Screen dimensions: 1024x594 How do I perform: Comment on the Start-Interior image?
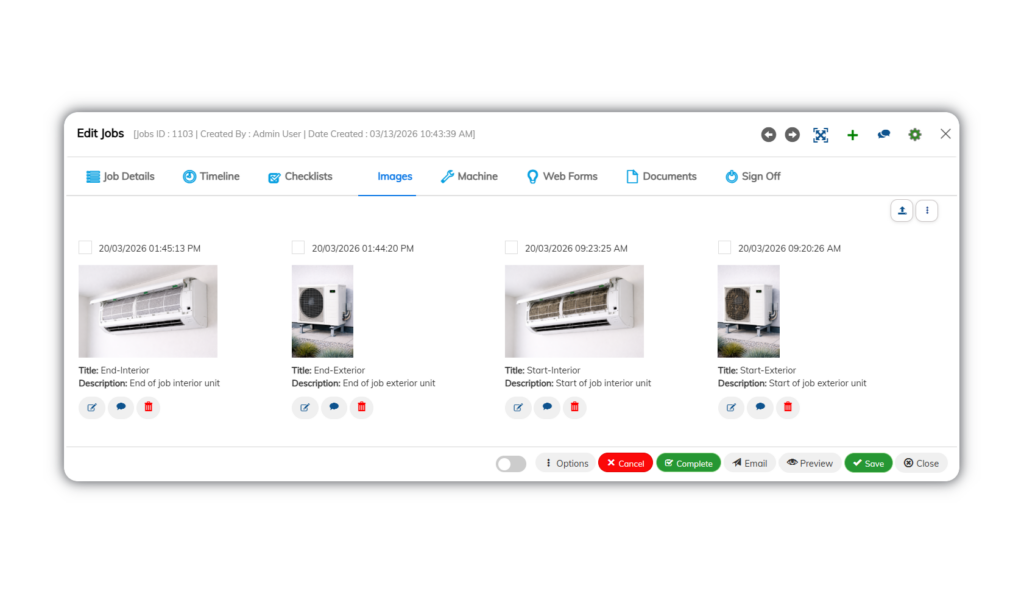(547, 407)
